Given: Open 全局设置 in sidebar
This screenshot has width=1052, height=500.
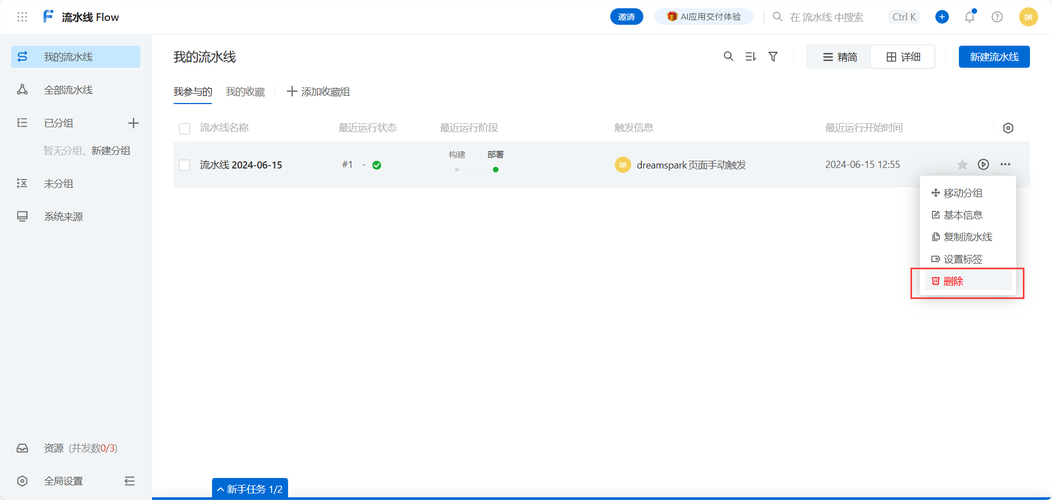Looking at the screenshot, I should tap(64, 481).
